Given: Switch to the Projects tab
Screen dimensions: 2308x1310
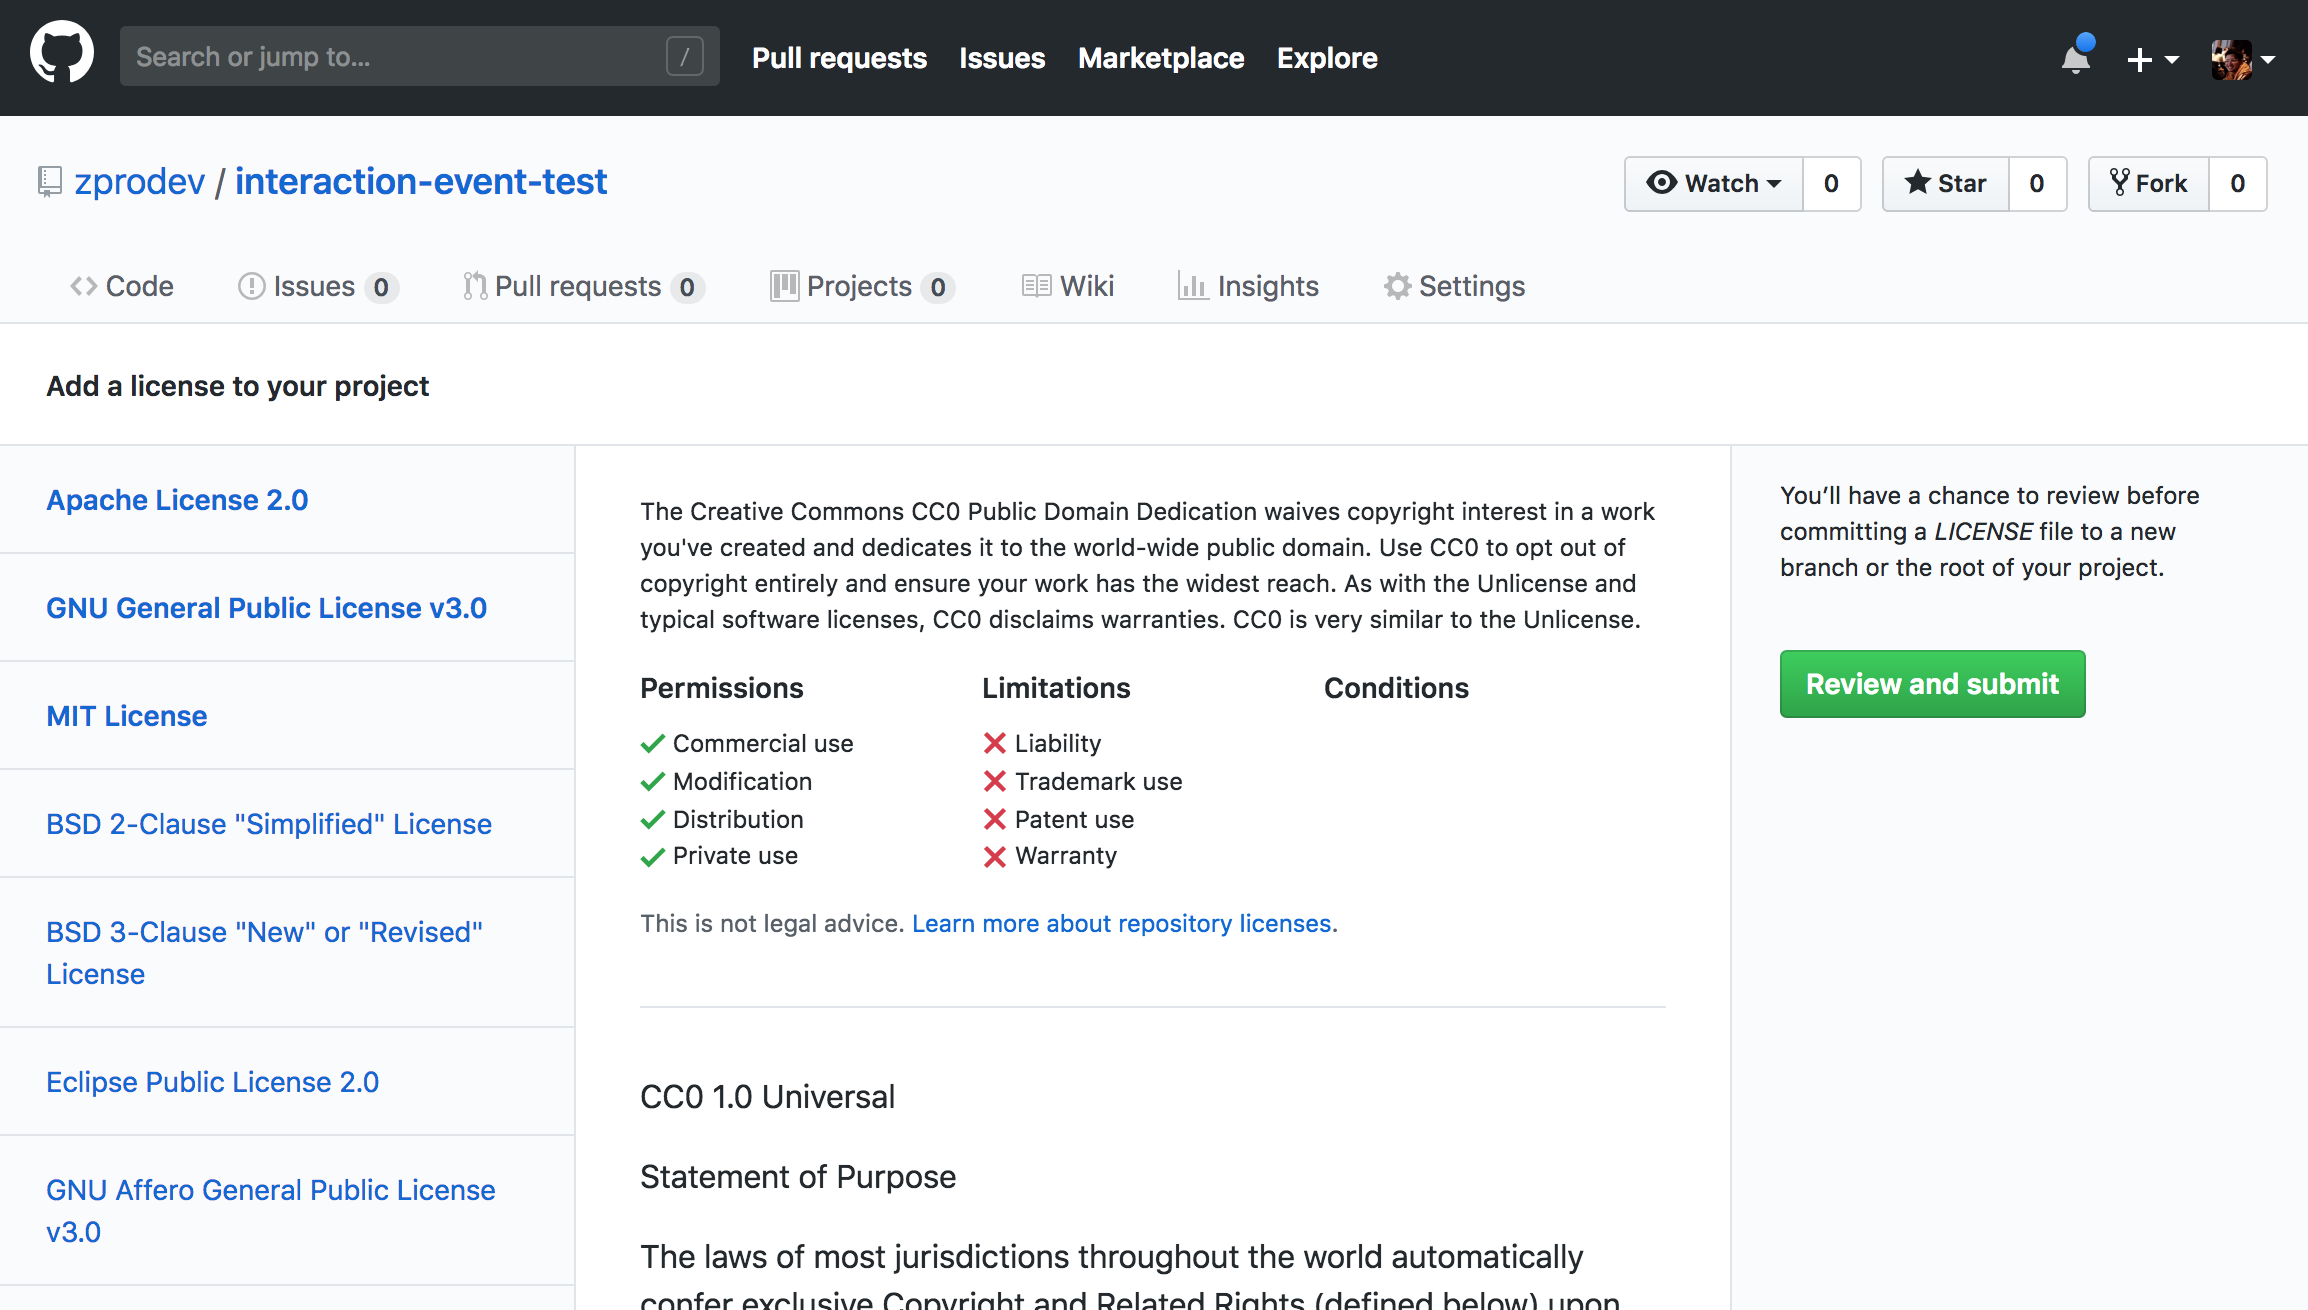Looking at the screenshot, I should (x=861, y=287).
